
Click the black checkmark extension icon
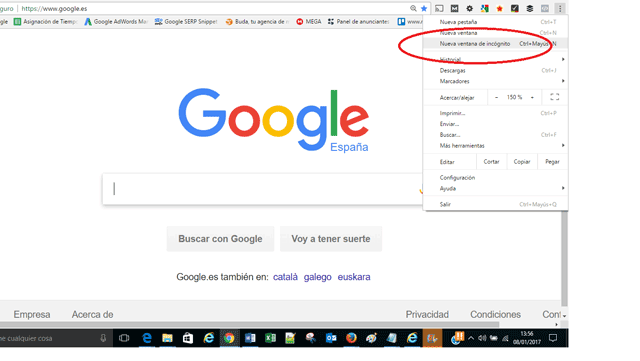click(515, 8)
